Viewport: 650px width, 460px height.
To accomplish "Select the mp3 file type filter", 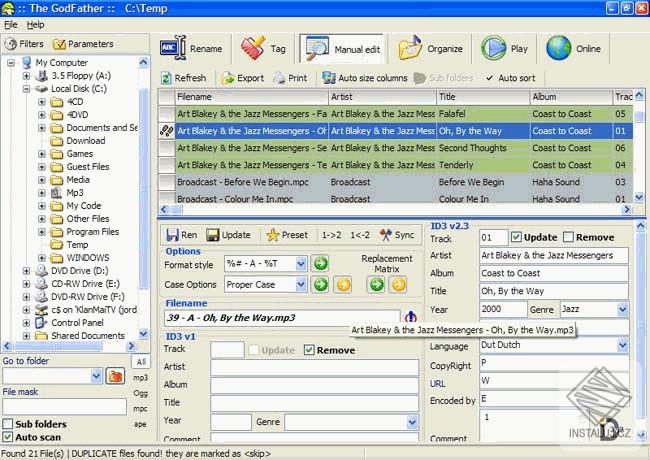I will 141,378.
